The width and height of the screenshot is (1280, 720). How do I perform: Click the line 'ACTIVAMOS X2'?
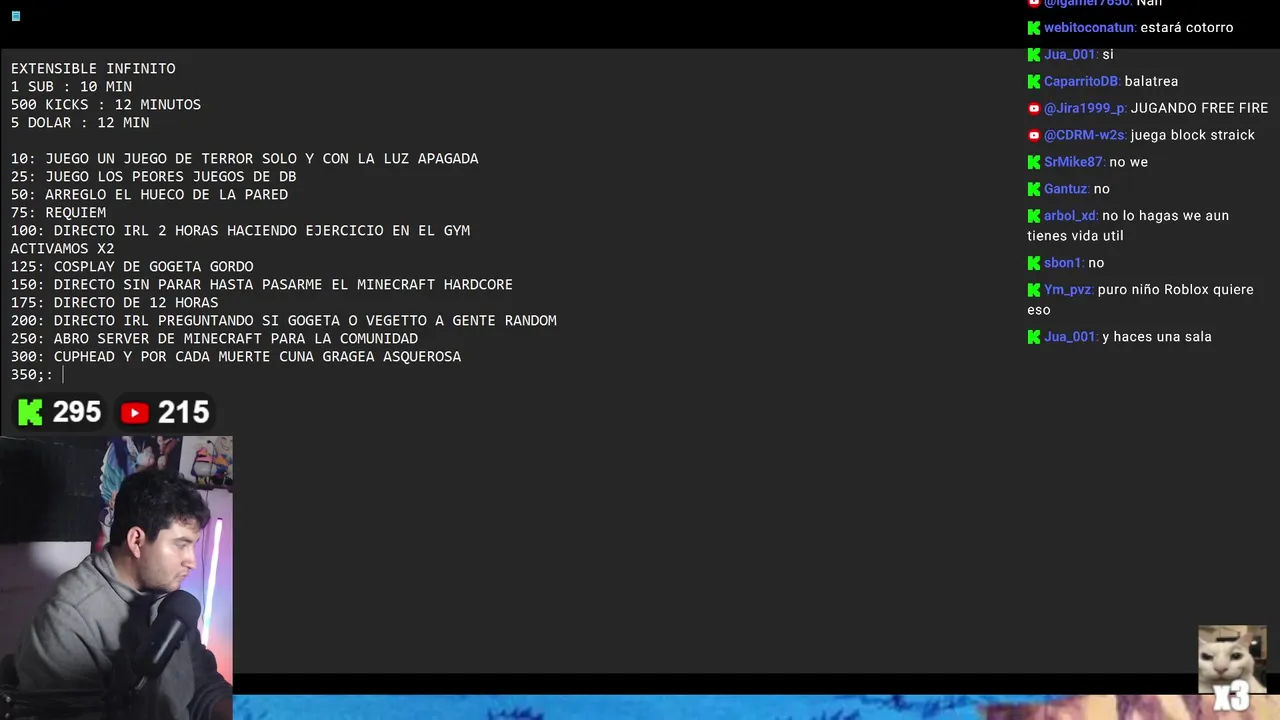(63, 249)
